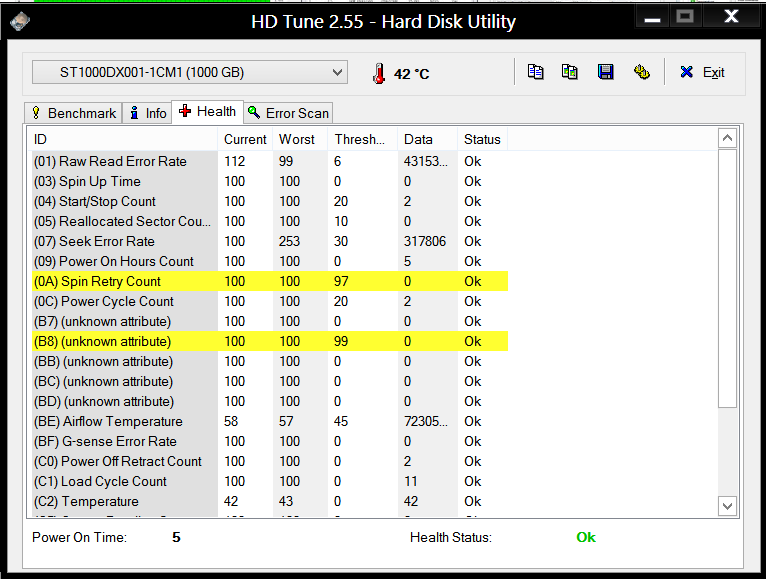Select the G-sense Error Rate row
766x579 pixels.
click(x=270, y=442)
